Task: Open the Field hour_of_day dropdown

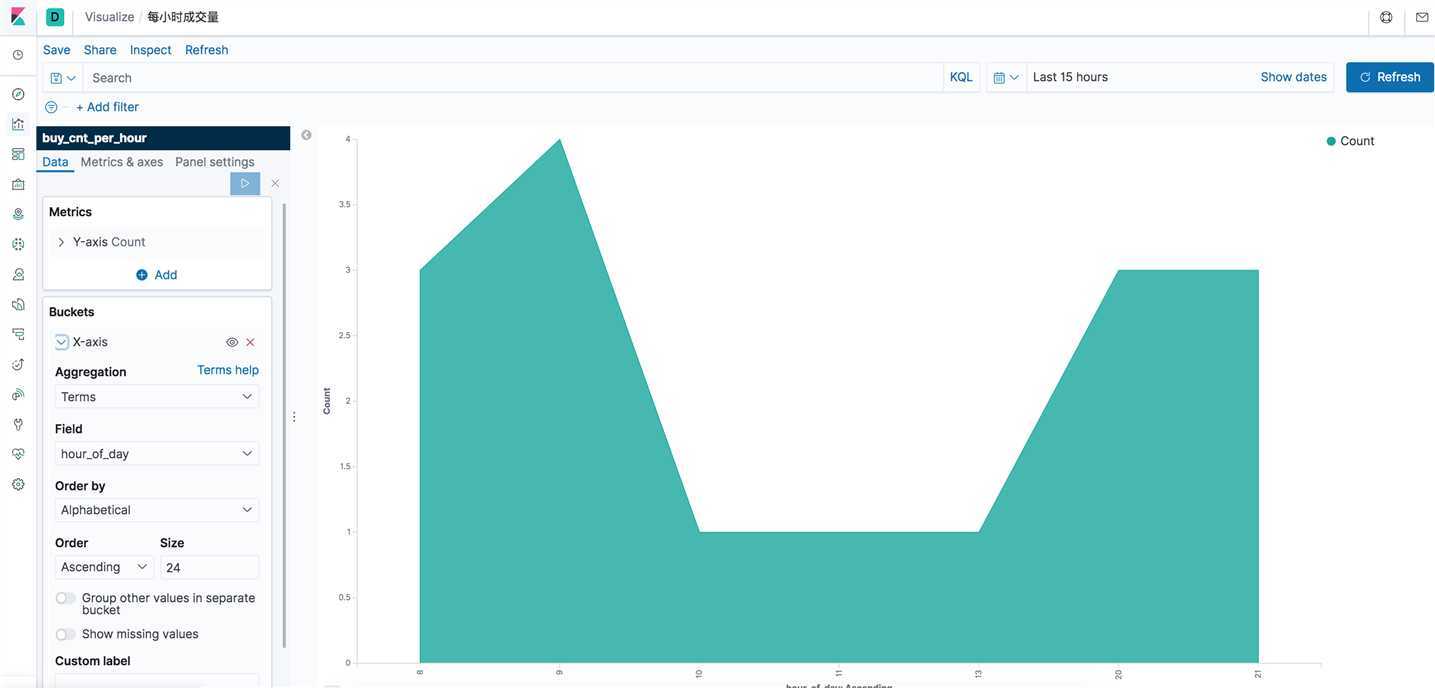Action: (x=157, y=454)
